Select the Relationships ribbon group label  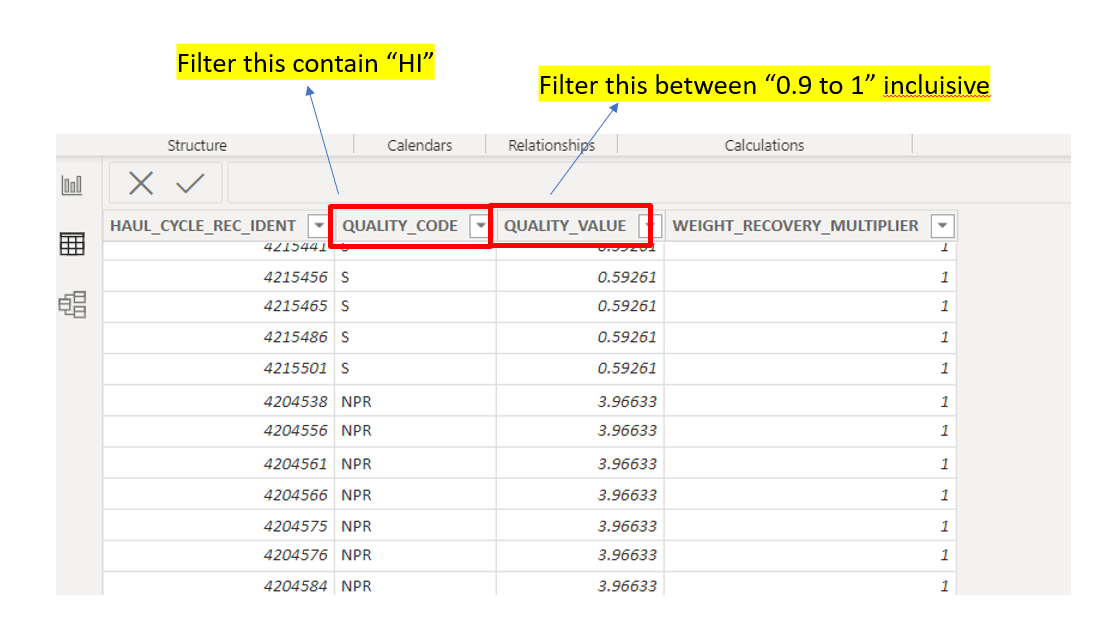point(552,145)
